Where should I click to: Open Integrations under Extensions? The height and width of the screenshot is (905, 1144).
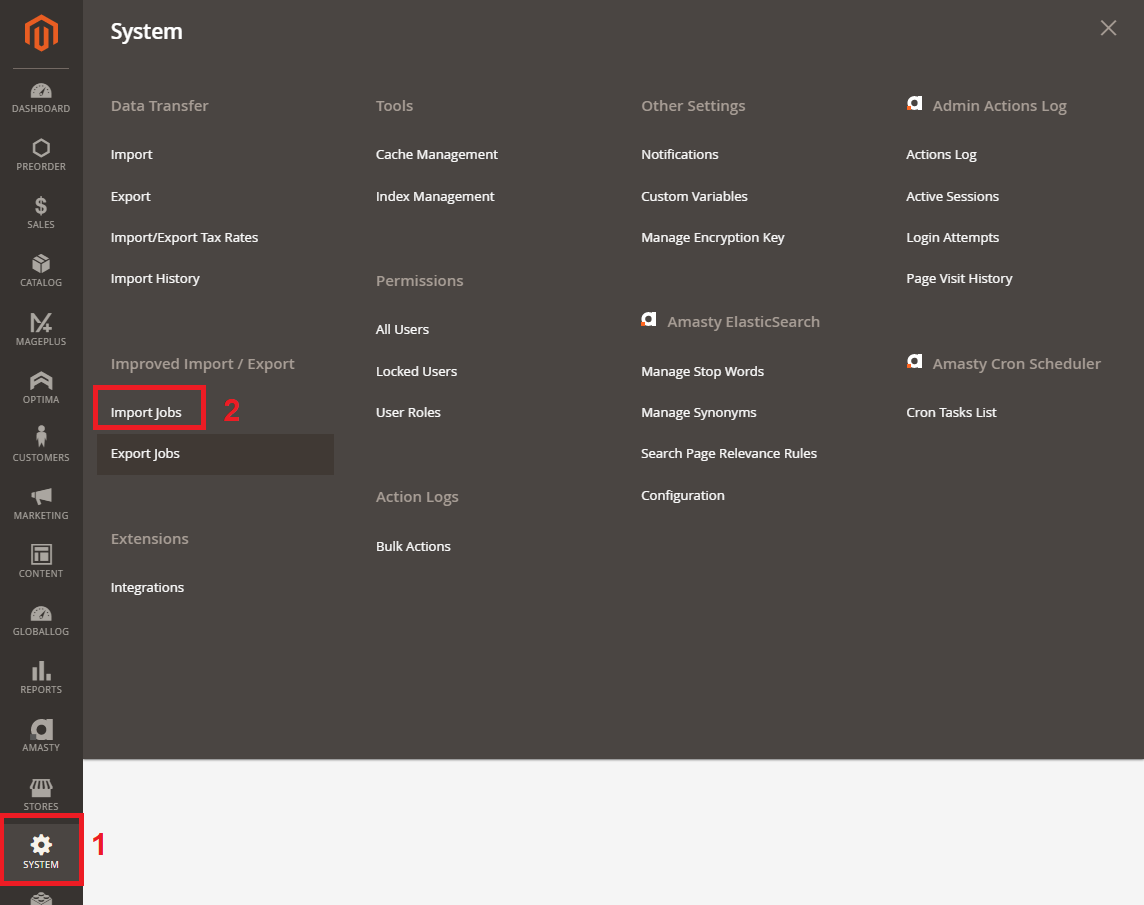[x=147, y=588]
